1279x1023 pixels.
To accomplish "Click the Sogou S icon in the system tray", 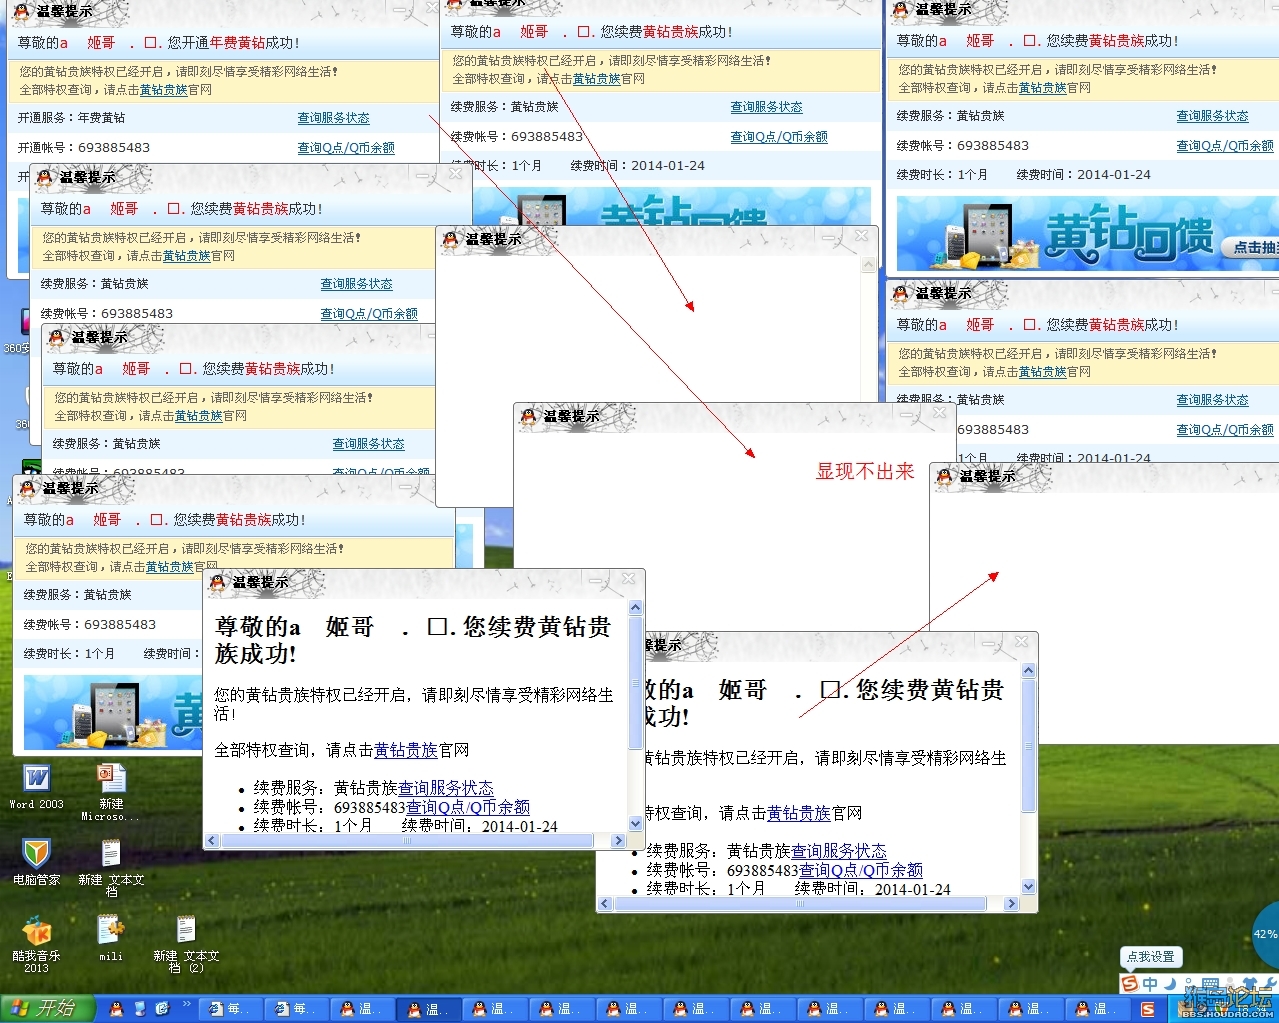I will (x=1148, y=1010).
